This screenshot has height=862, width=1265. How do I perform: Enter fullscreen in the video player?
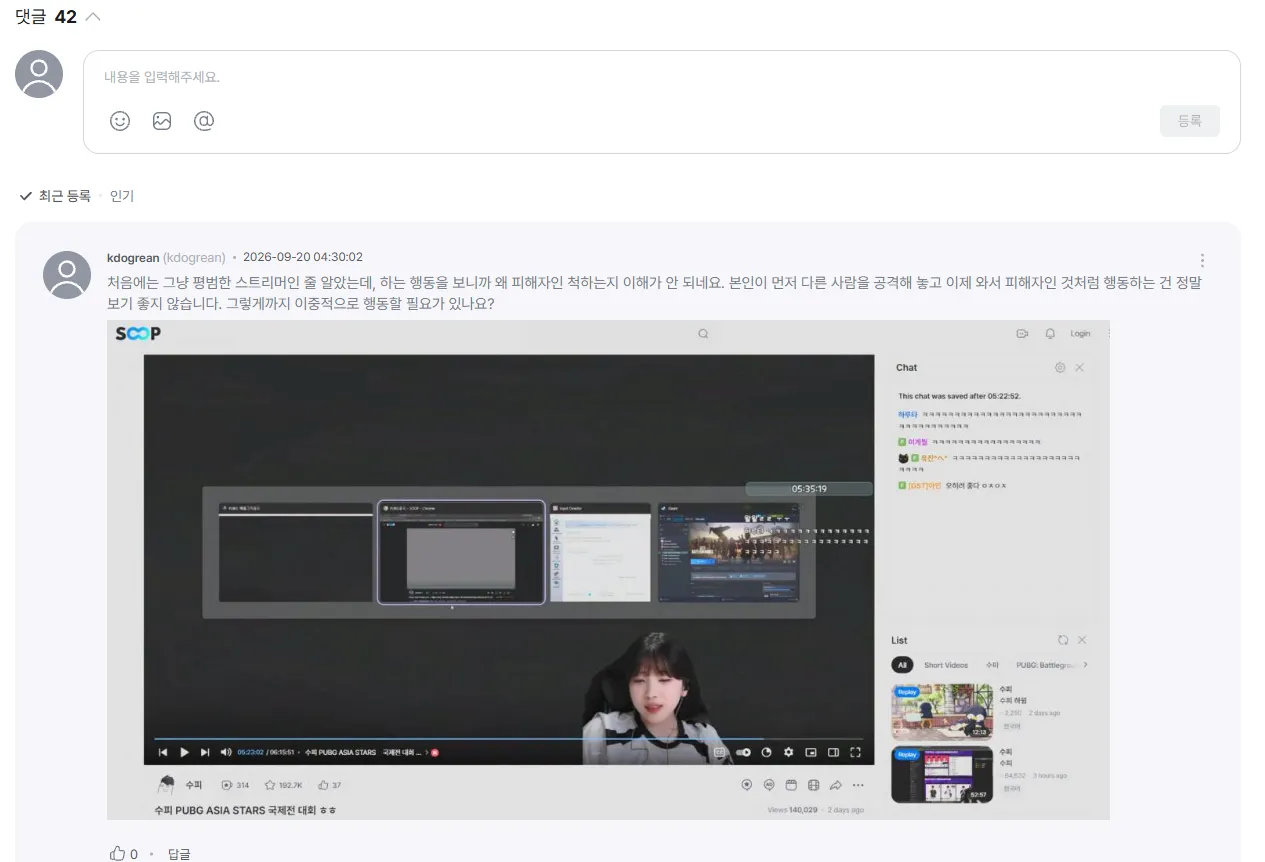pyautogui.click(x=855, y=752)
